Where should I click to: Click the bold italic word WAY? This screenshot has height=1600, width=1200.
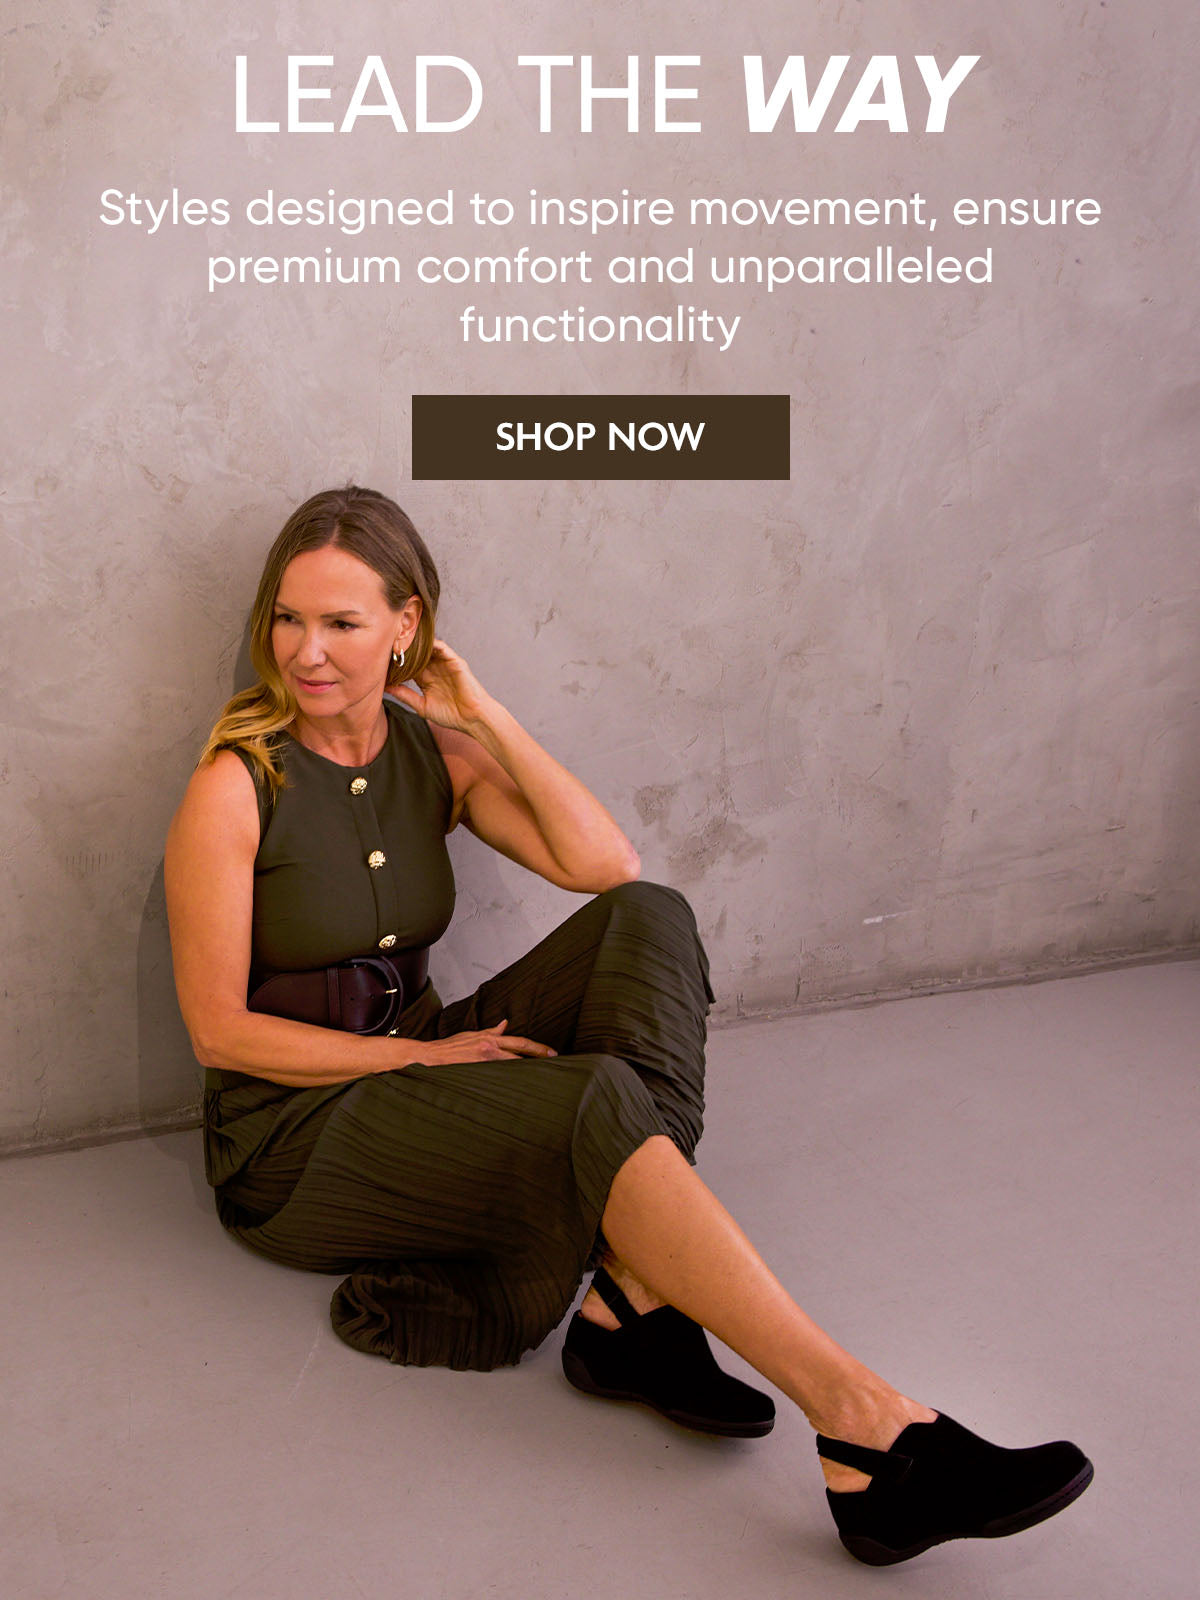click(x=858, y=95)
